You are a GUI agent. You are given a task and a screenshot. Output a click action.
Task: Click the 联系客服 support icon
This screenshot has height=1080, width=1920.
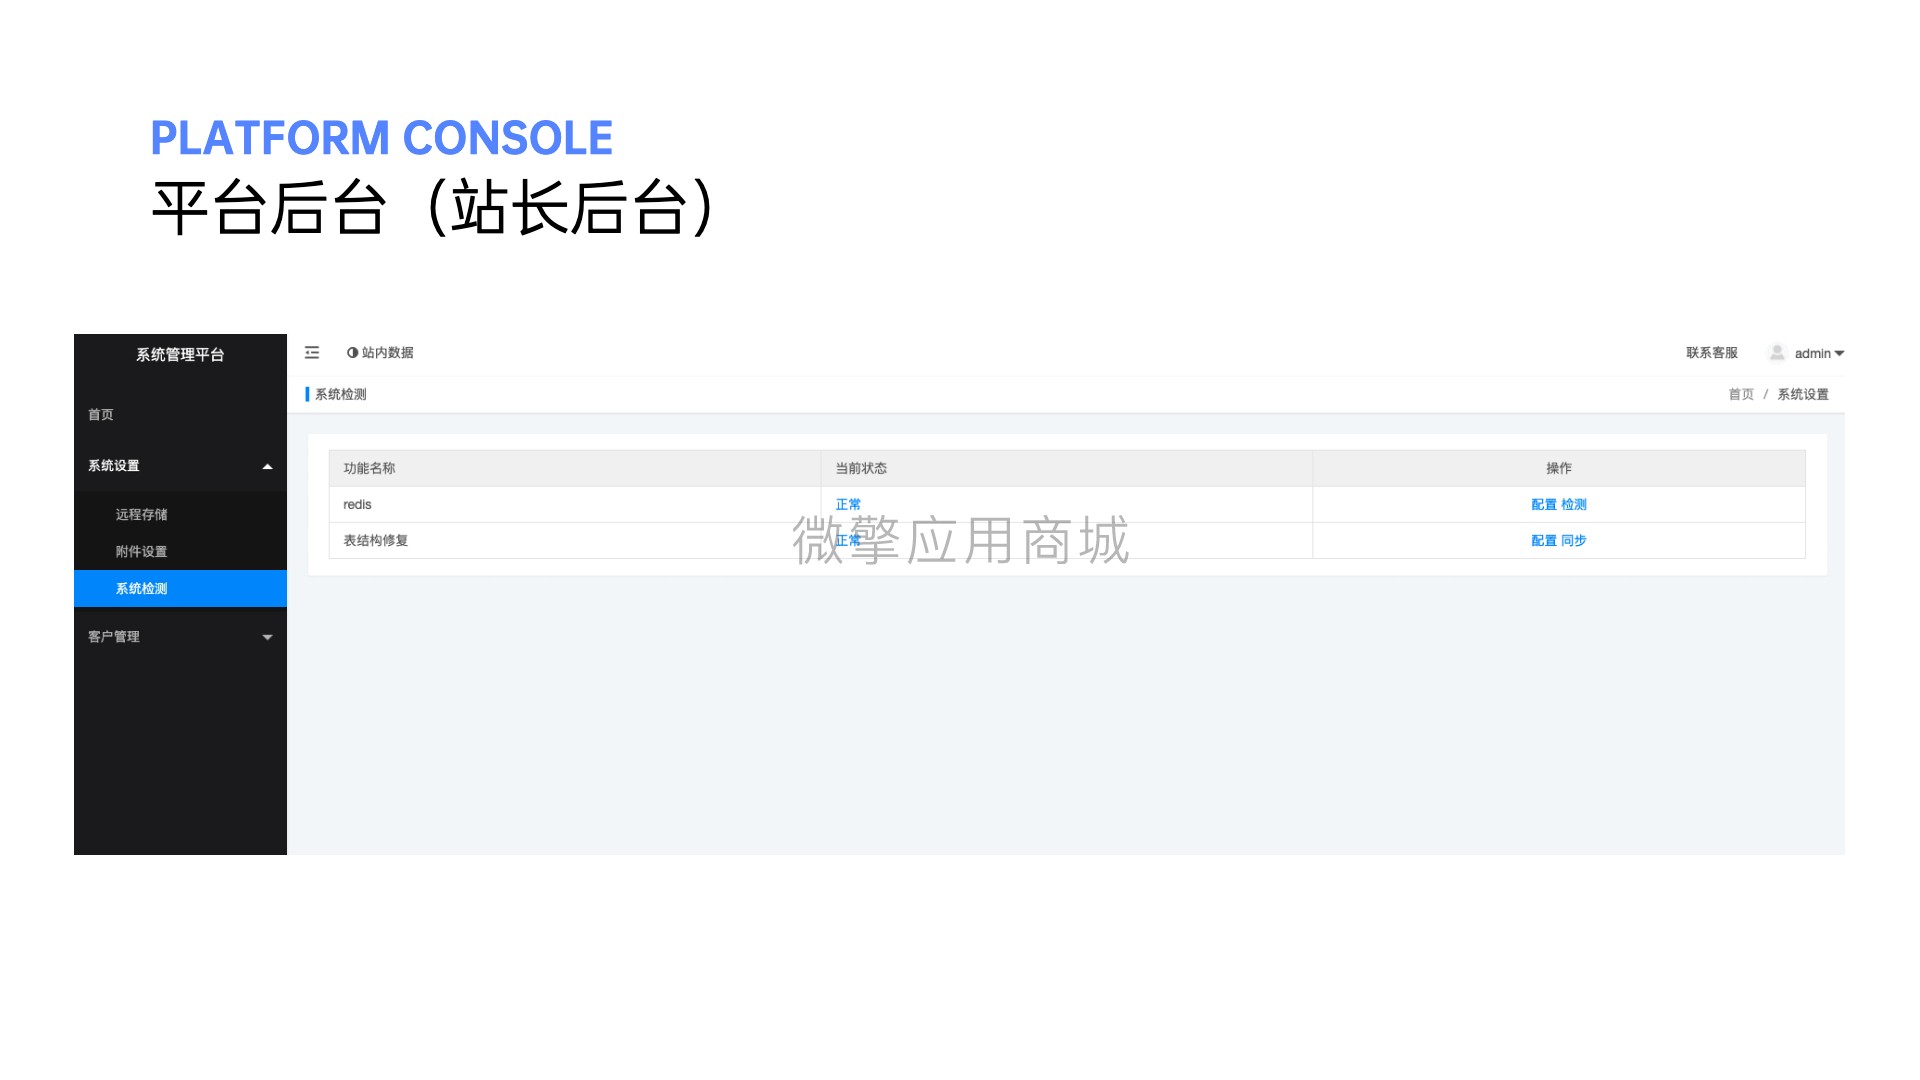[x=1710, y=352]
